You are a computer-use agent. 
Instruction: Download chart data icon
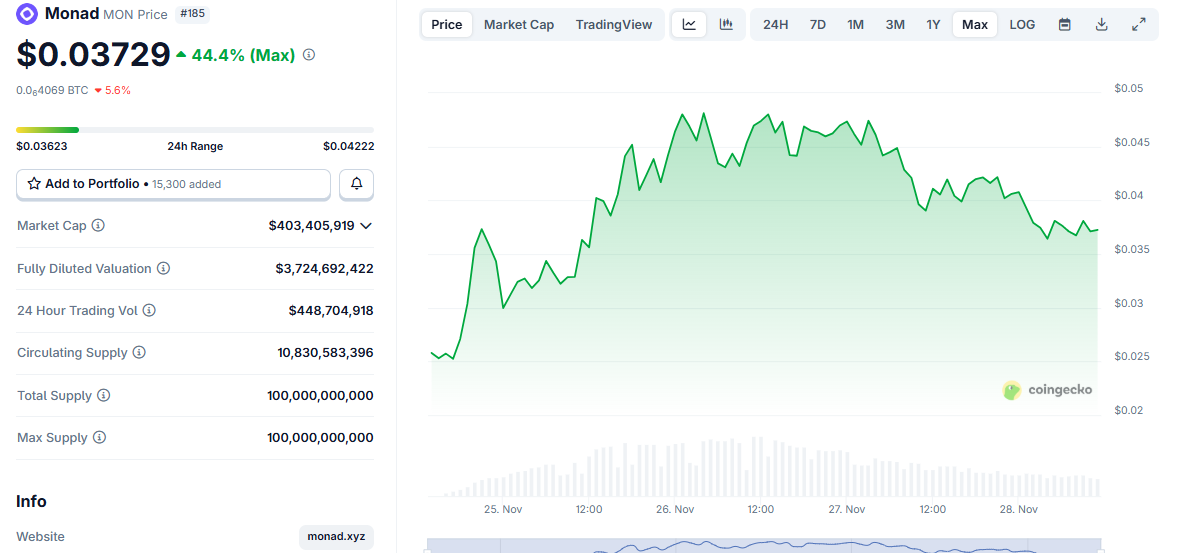[x=1101, y=24]
